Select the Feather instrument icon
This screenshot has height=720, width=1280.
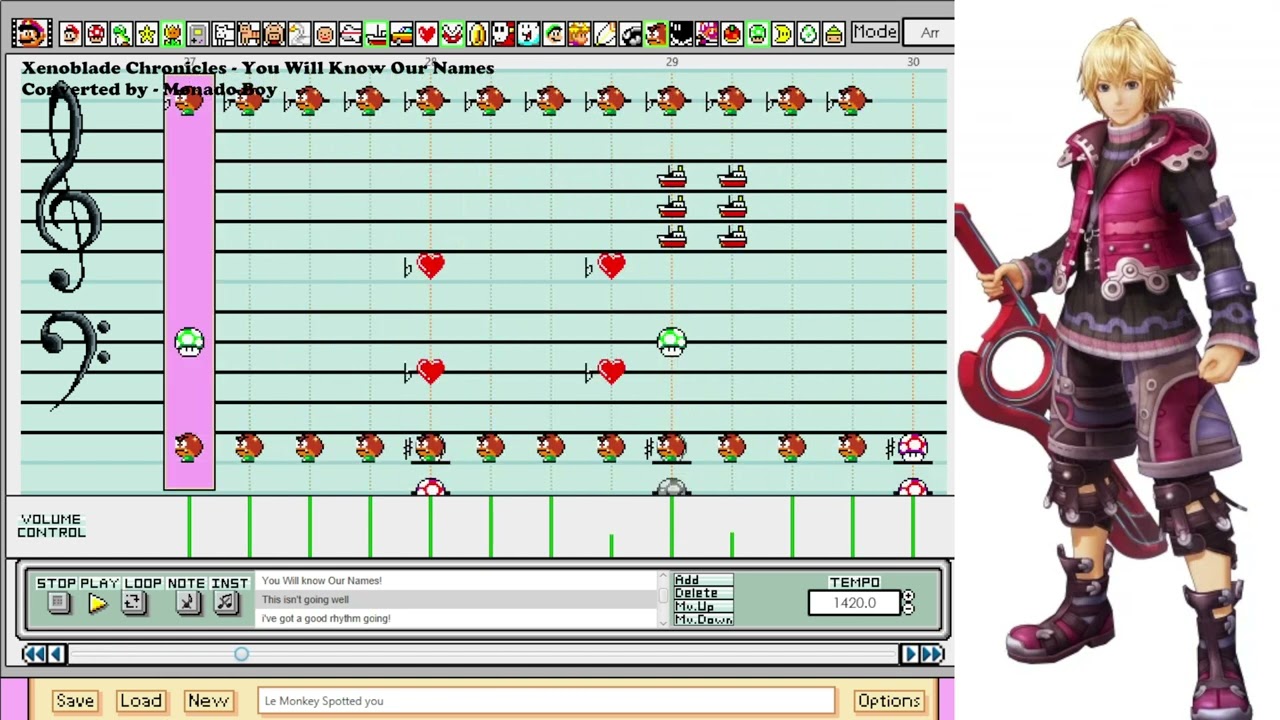(605, 34)
